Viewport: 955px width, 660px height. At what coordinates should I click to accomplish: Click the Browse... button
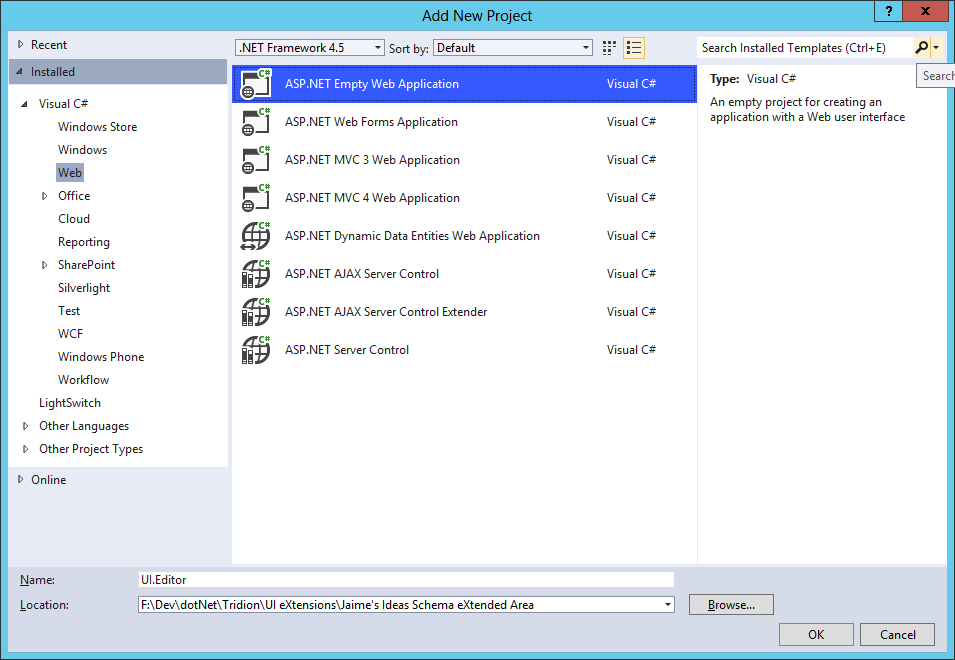(731, 605)
